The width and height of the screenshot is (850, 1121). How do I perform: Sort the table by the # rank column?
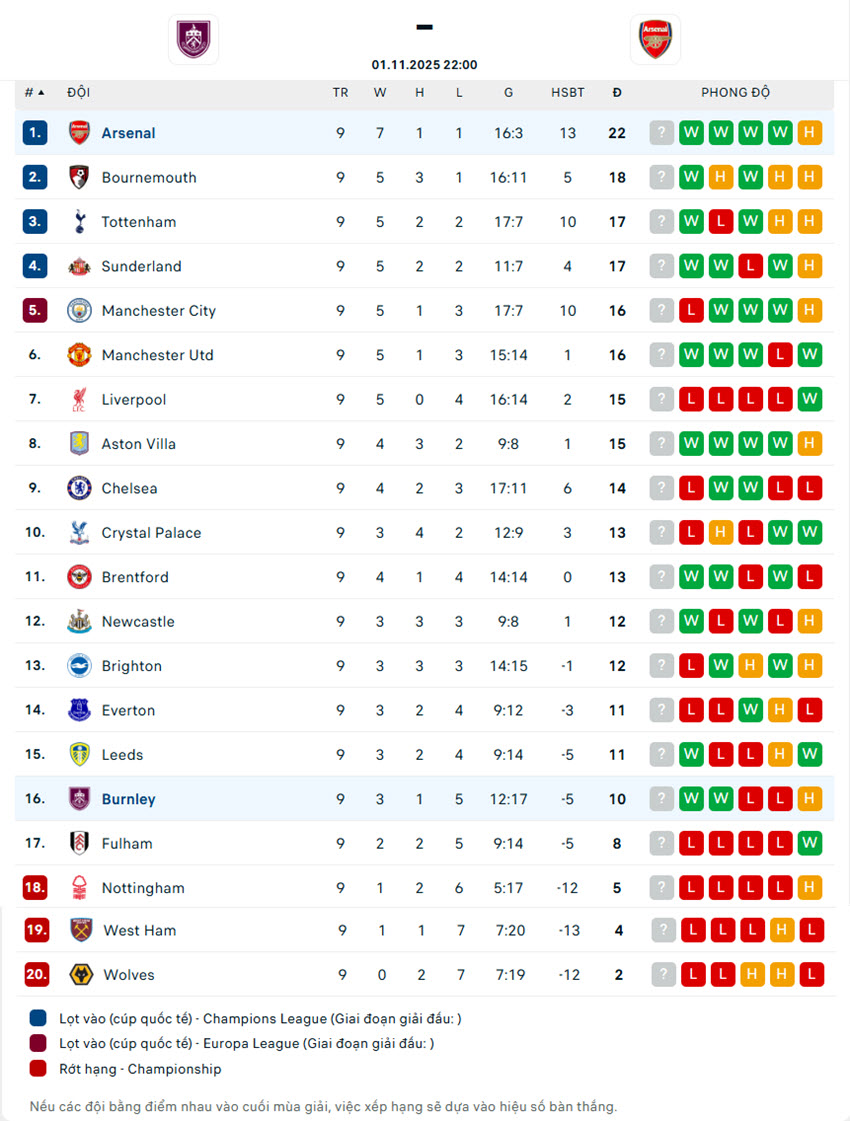tap(34, 93)
